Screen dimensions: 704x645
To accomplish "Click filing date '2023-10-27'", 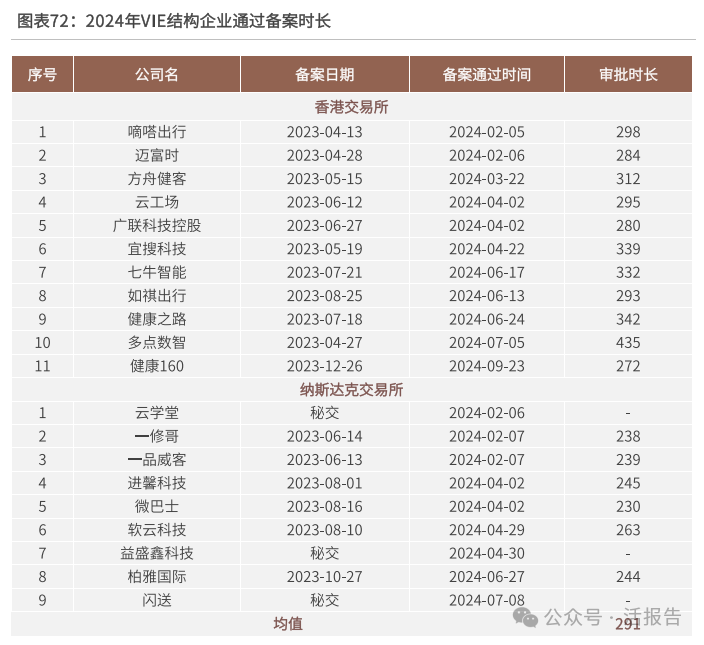I will click(x=325, y=577).
